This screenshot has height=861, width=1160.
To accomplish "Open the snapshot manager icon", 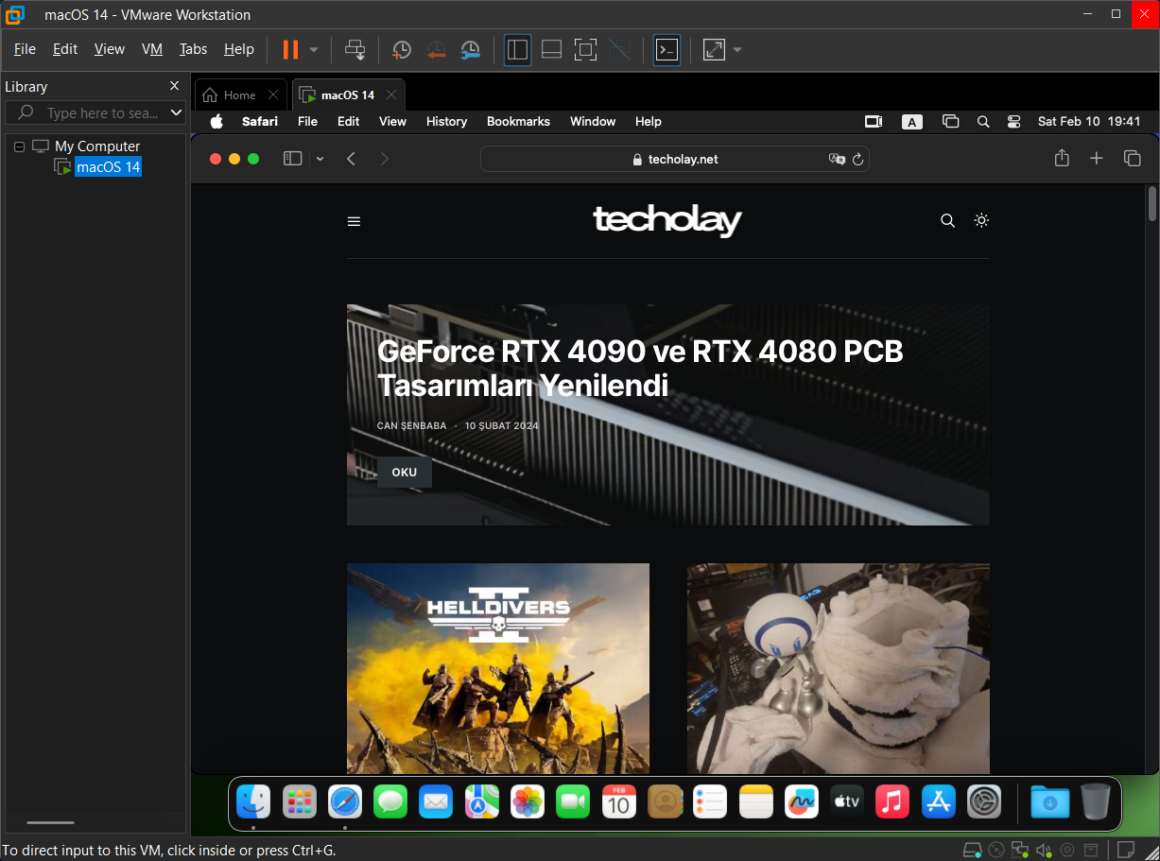I will pyautogui.click(x=471, y=50).
